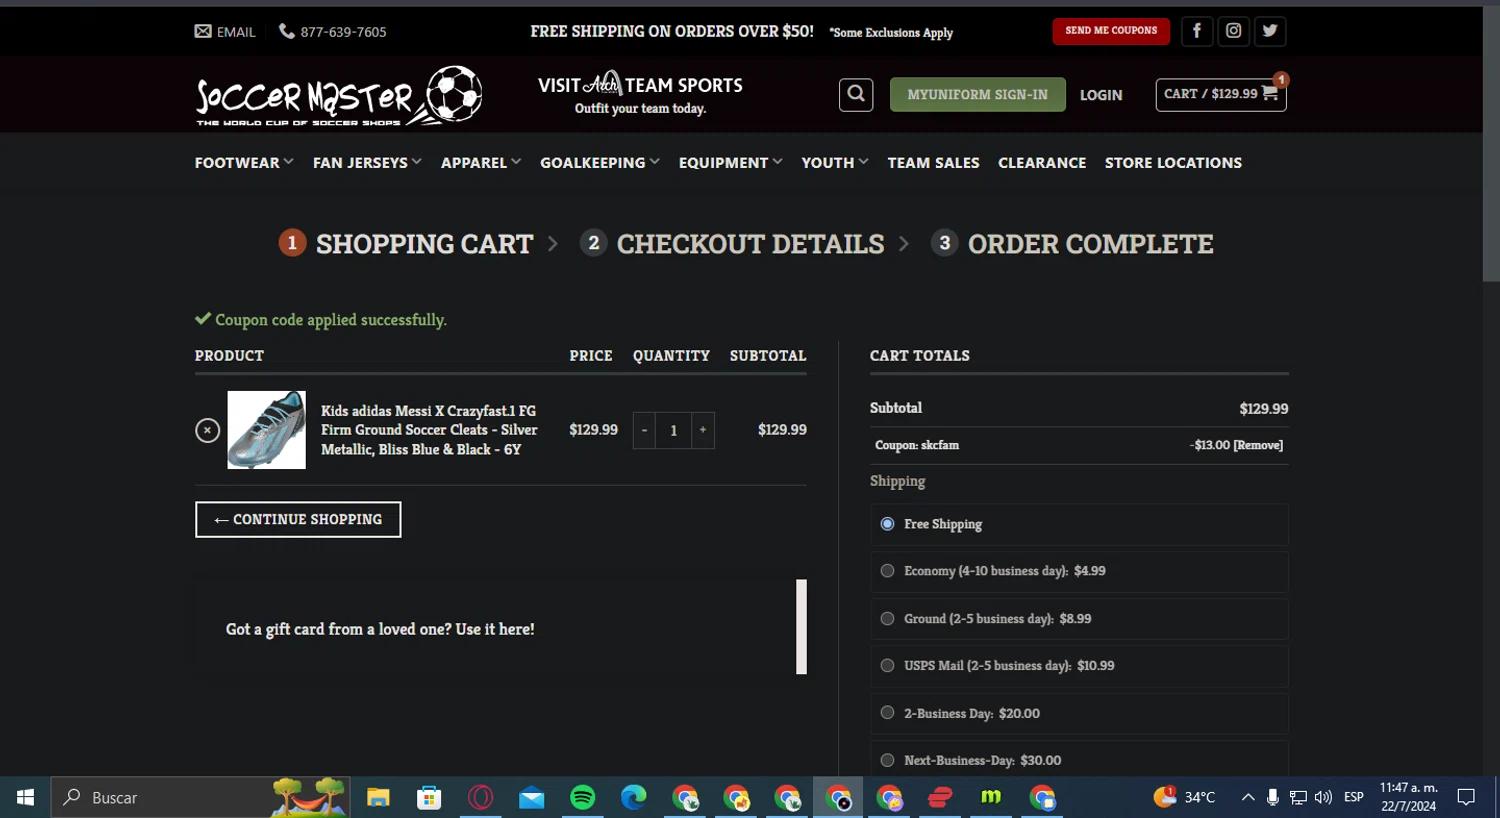Click the Soccer Master logo
The height and width of the screenshot is (818, 1500).
coord(339,96)
